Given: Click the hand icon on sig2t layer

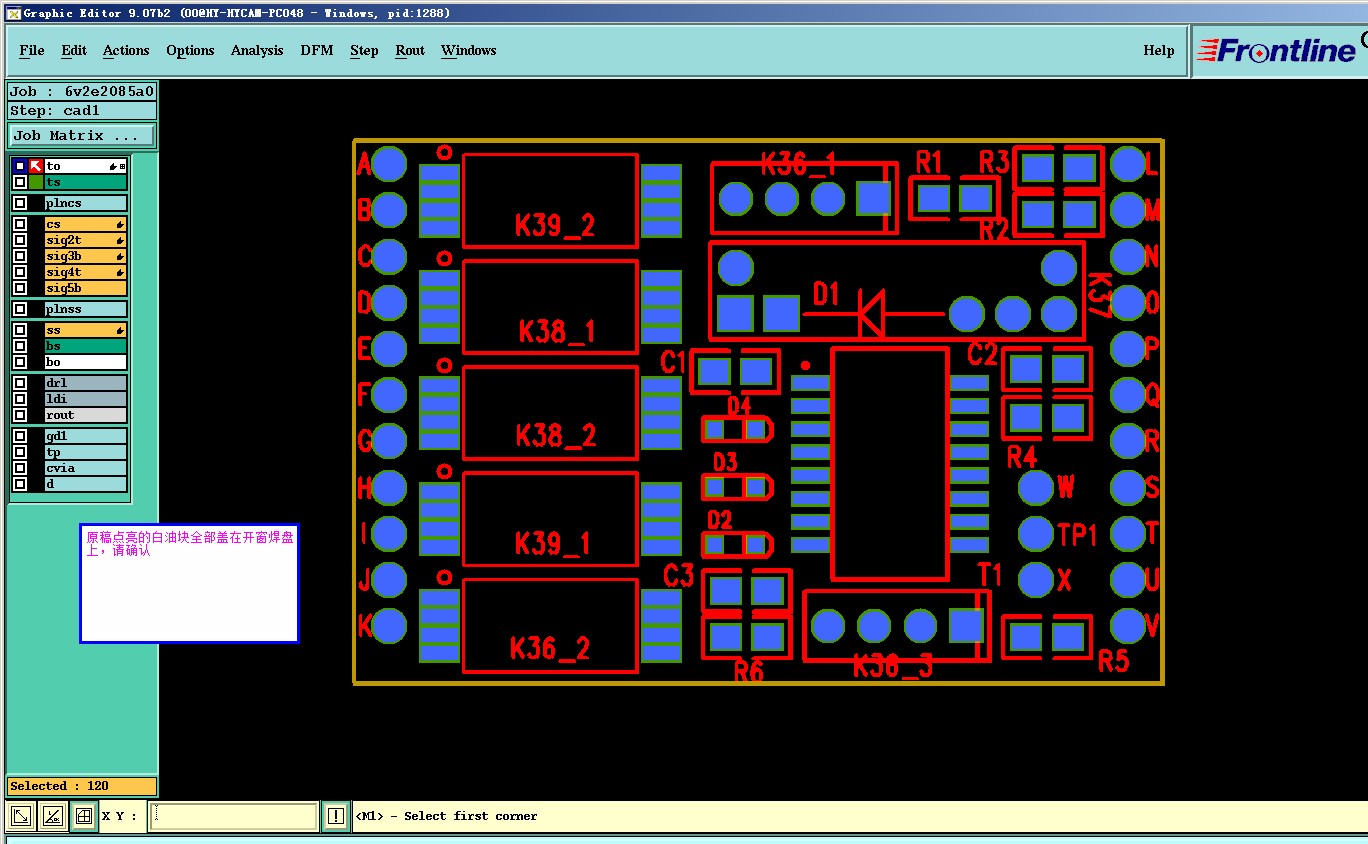Looking at the screenshot, I should point(120,241).
